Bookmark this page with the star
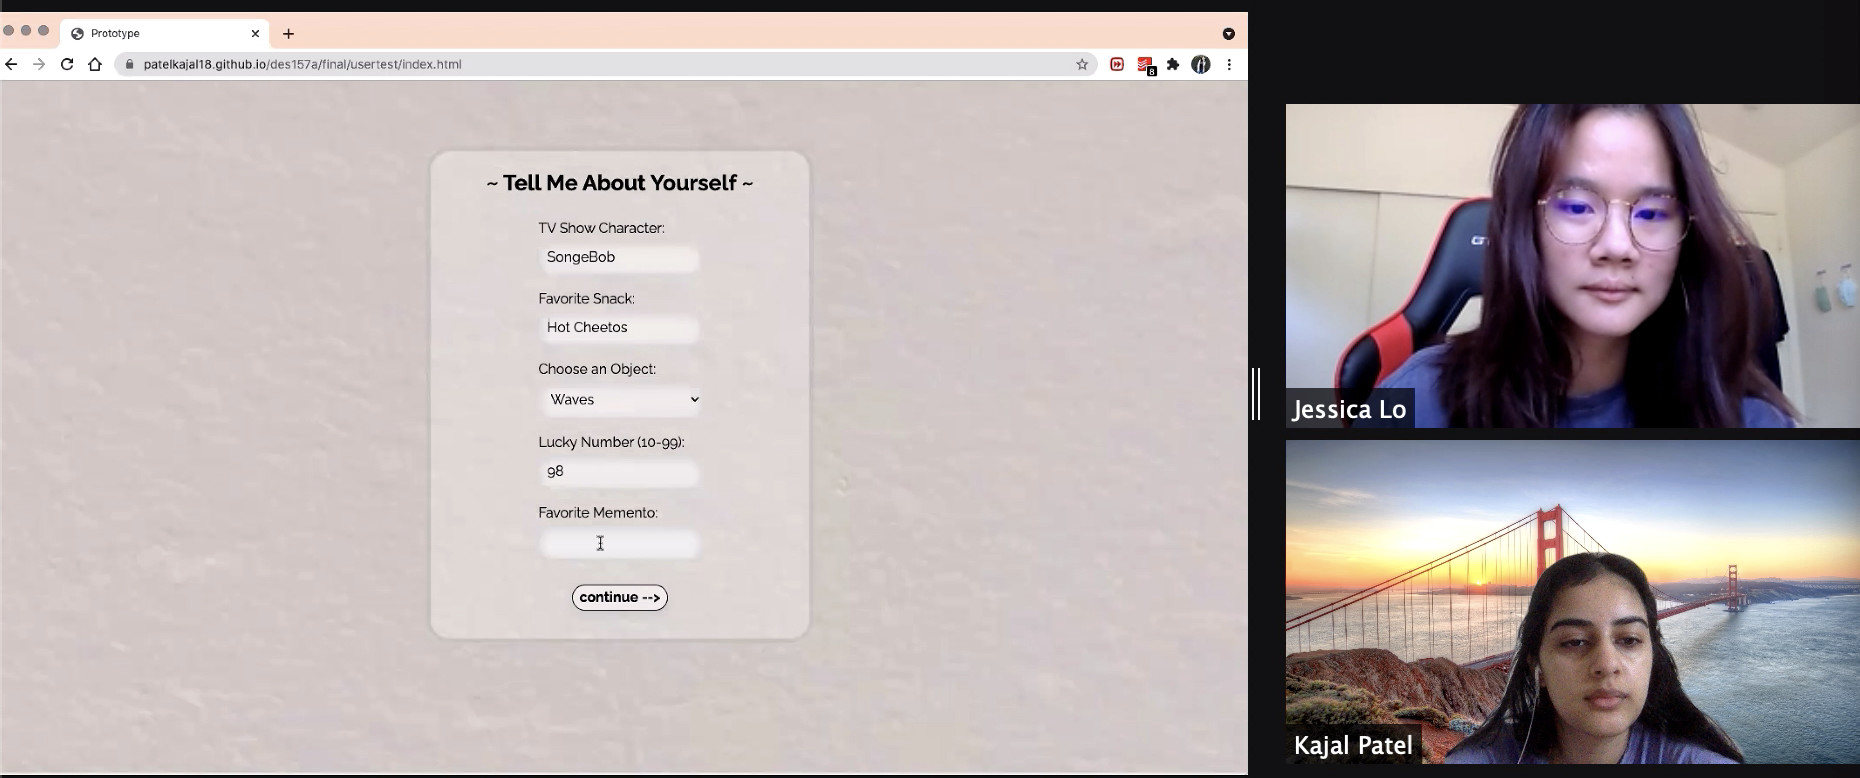 click(x=1082, y=64)
